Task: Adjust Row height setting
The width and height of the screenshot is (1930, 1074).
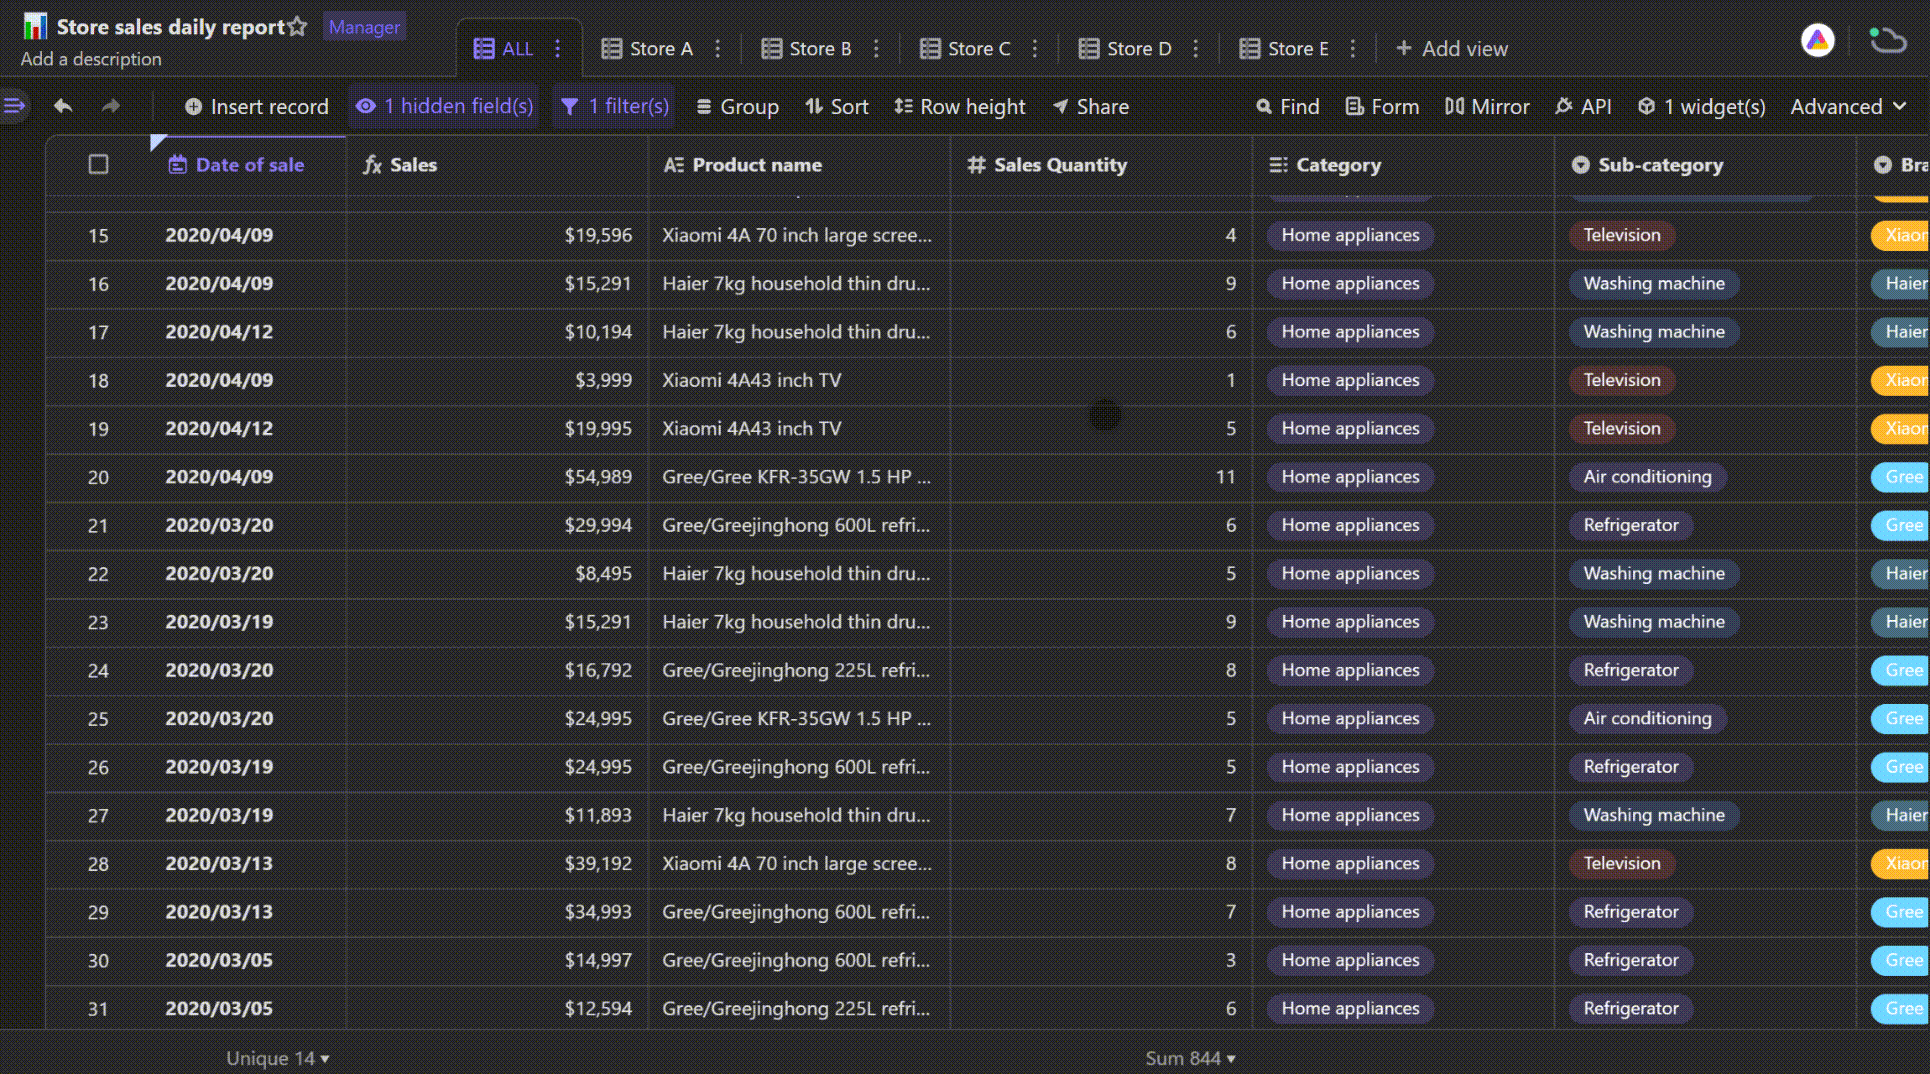Action: [x=960, y=106]
